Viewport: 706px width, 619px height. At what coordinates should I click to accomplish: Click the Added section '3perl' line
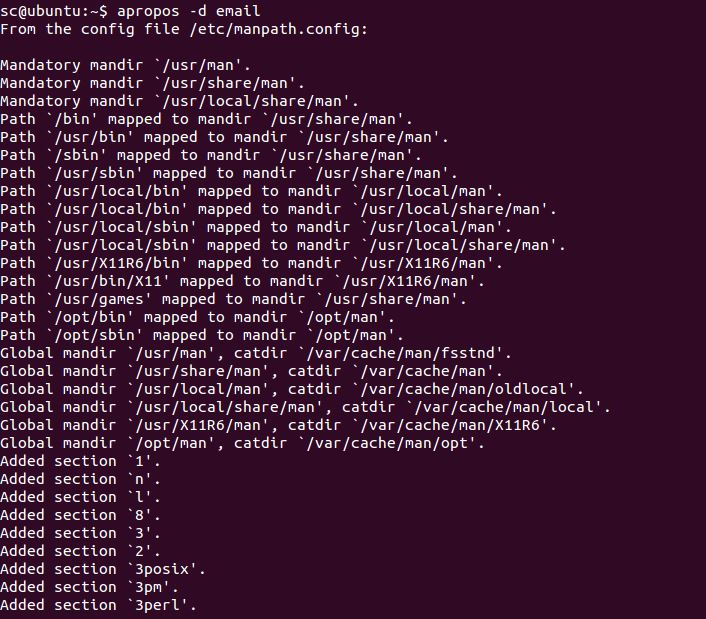(98, 605)
